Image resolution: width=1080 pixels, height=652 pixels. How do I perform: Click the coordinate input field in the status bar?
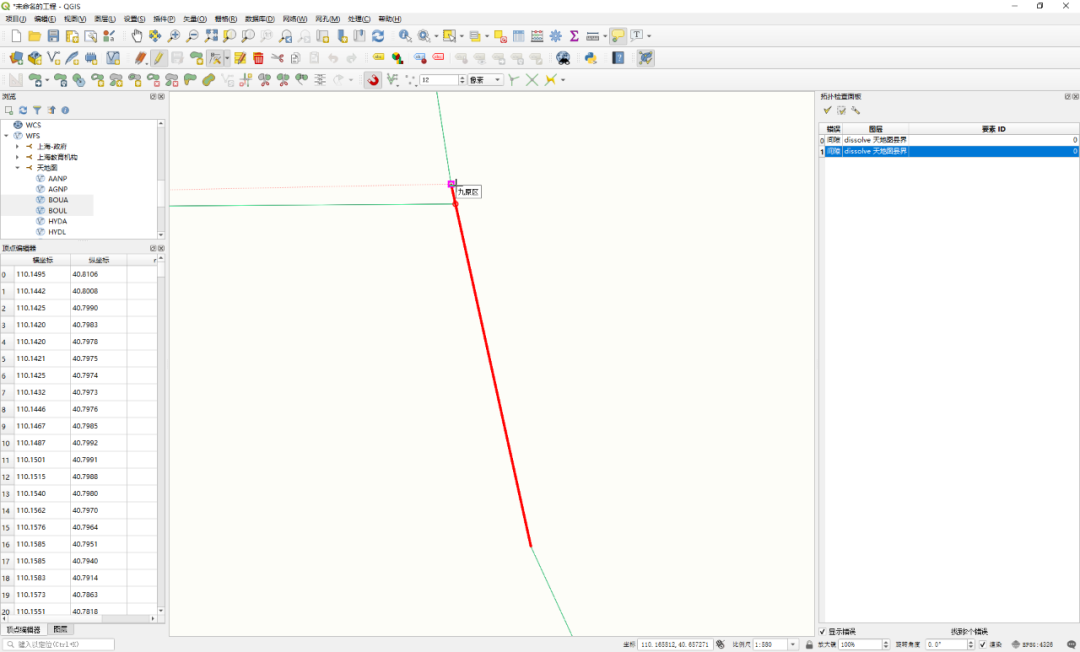[675, 644]
